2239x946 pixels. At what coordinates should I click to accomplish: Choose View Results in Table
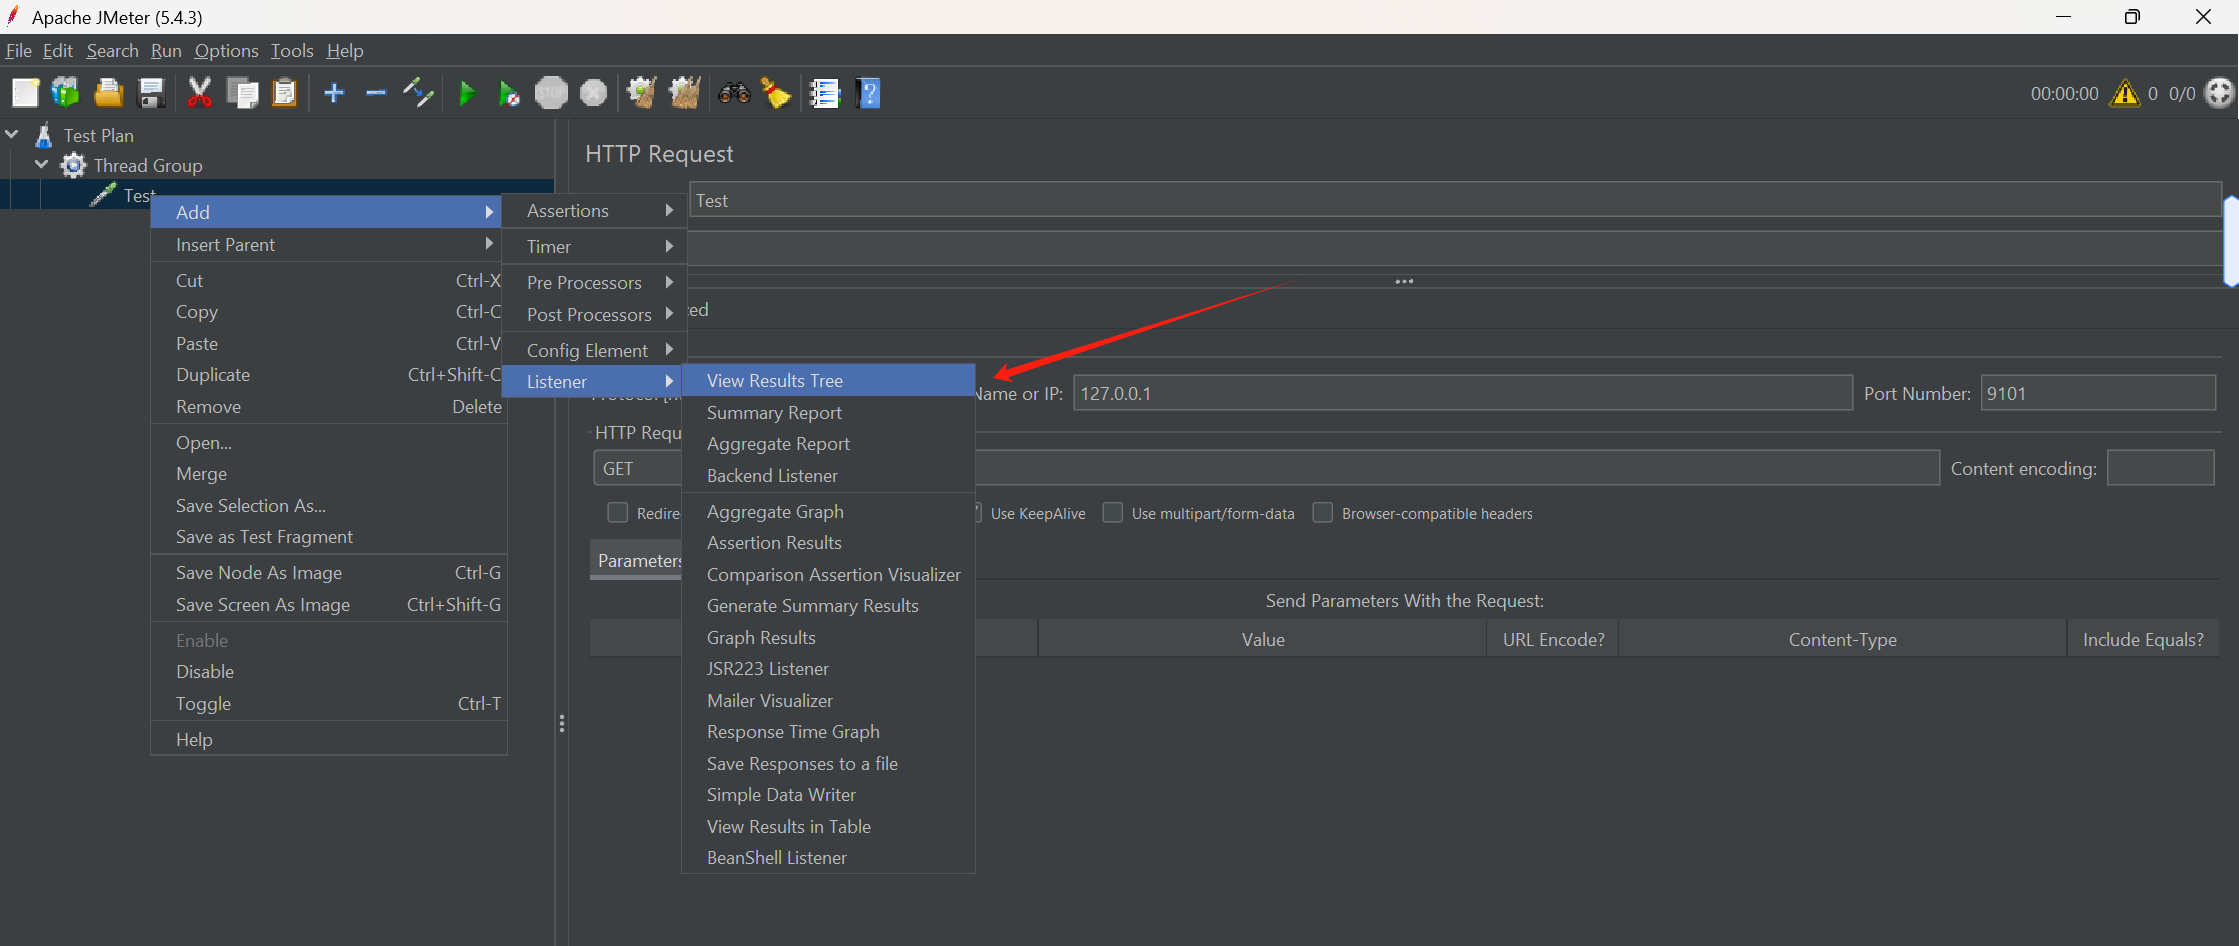coord(828,826)
